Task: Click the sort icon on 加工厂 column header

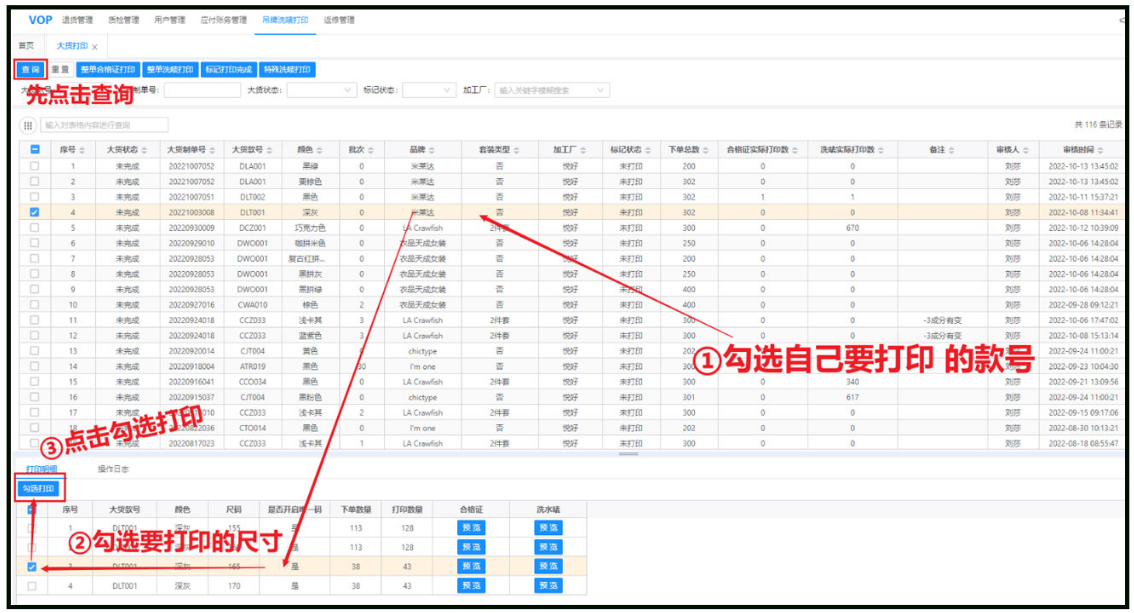Action: coord(582,150)
